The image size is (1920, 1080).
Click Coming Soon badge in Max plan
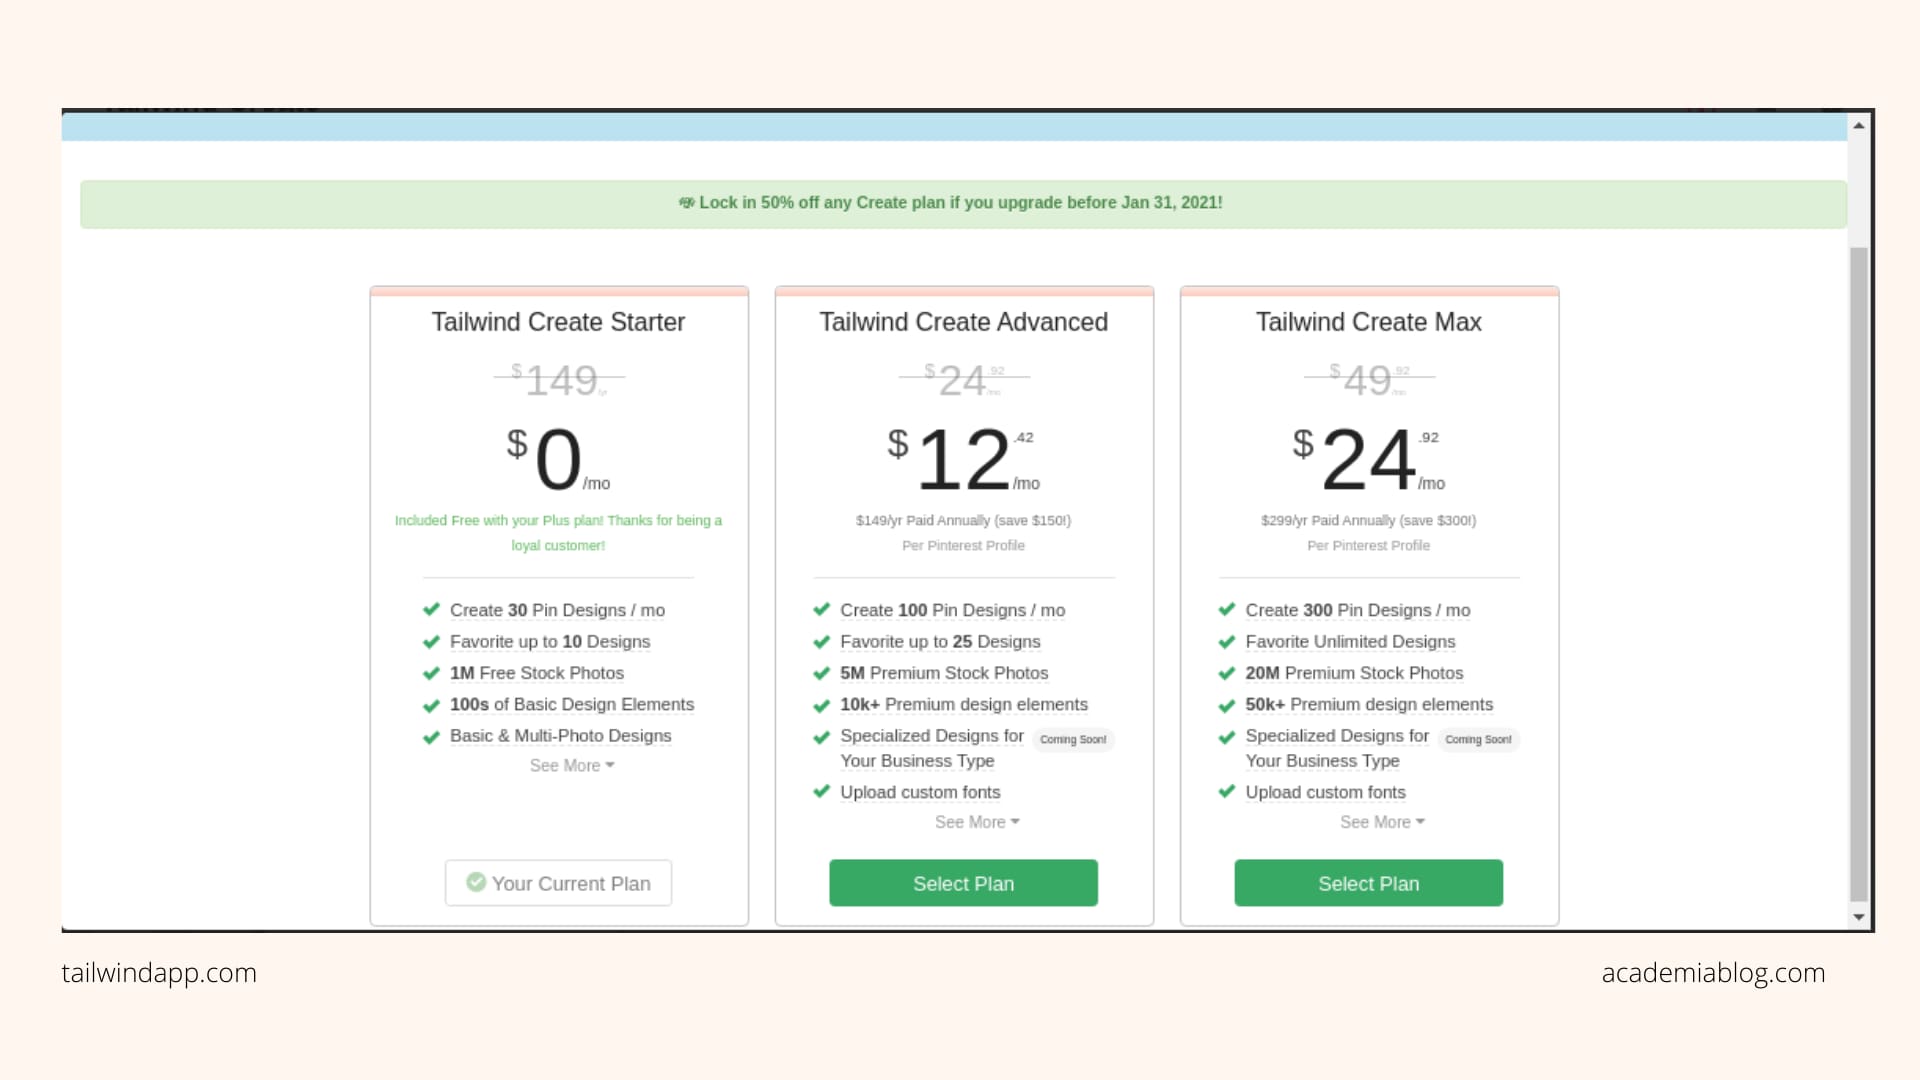coord(1478,739)
